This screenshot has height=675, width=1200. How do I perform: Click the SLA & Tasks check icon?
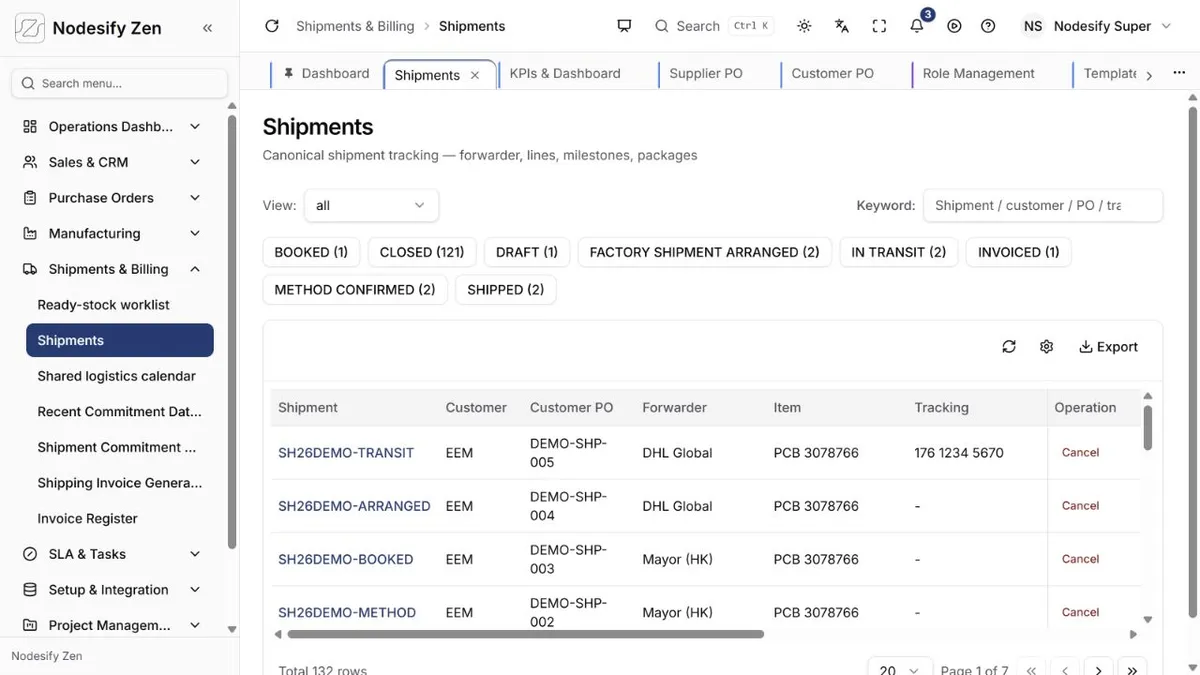[x=30, y=554]
